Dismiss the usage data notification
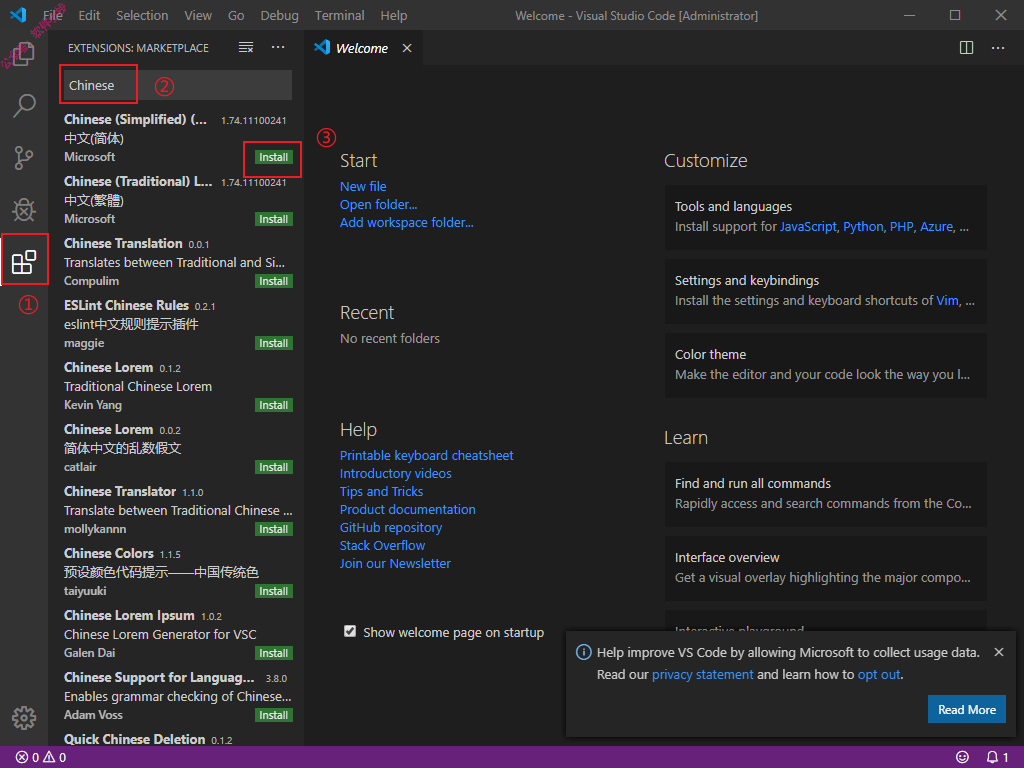This screenshot has width=1024, height=768. [999, 652]
